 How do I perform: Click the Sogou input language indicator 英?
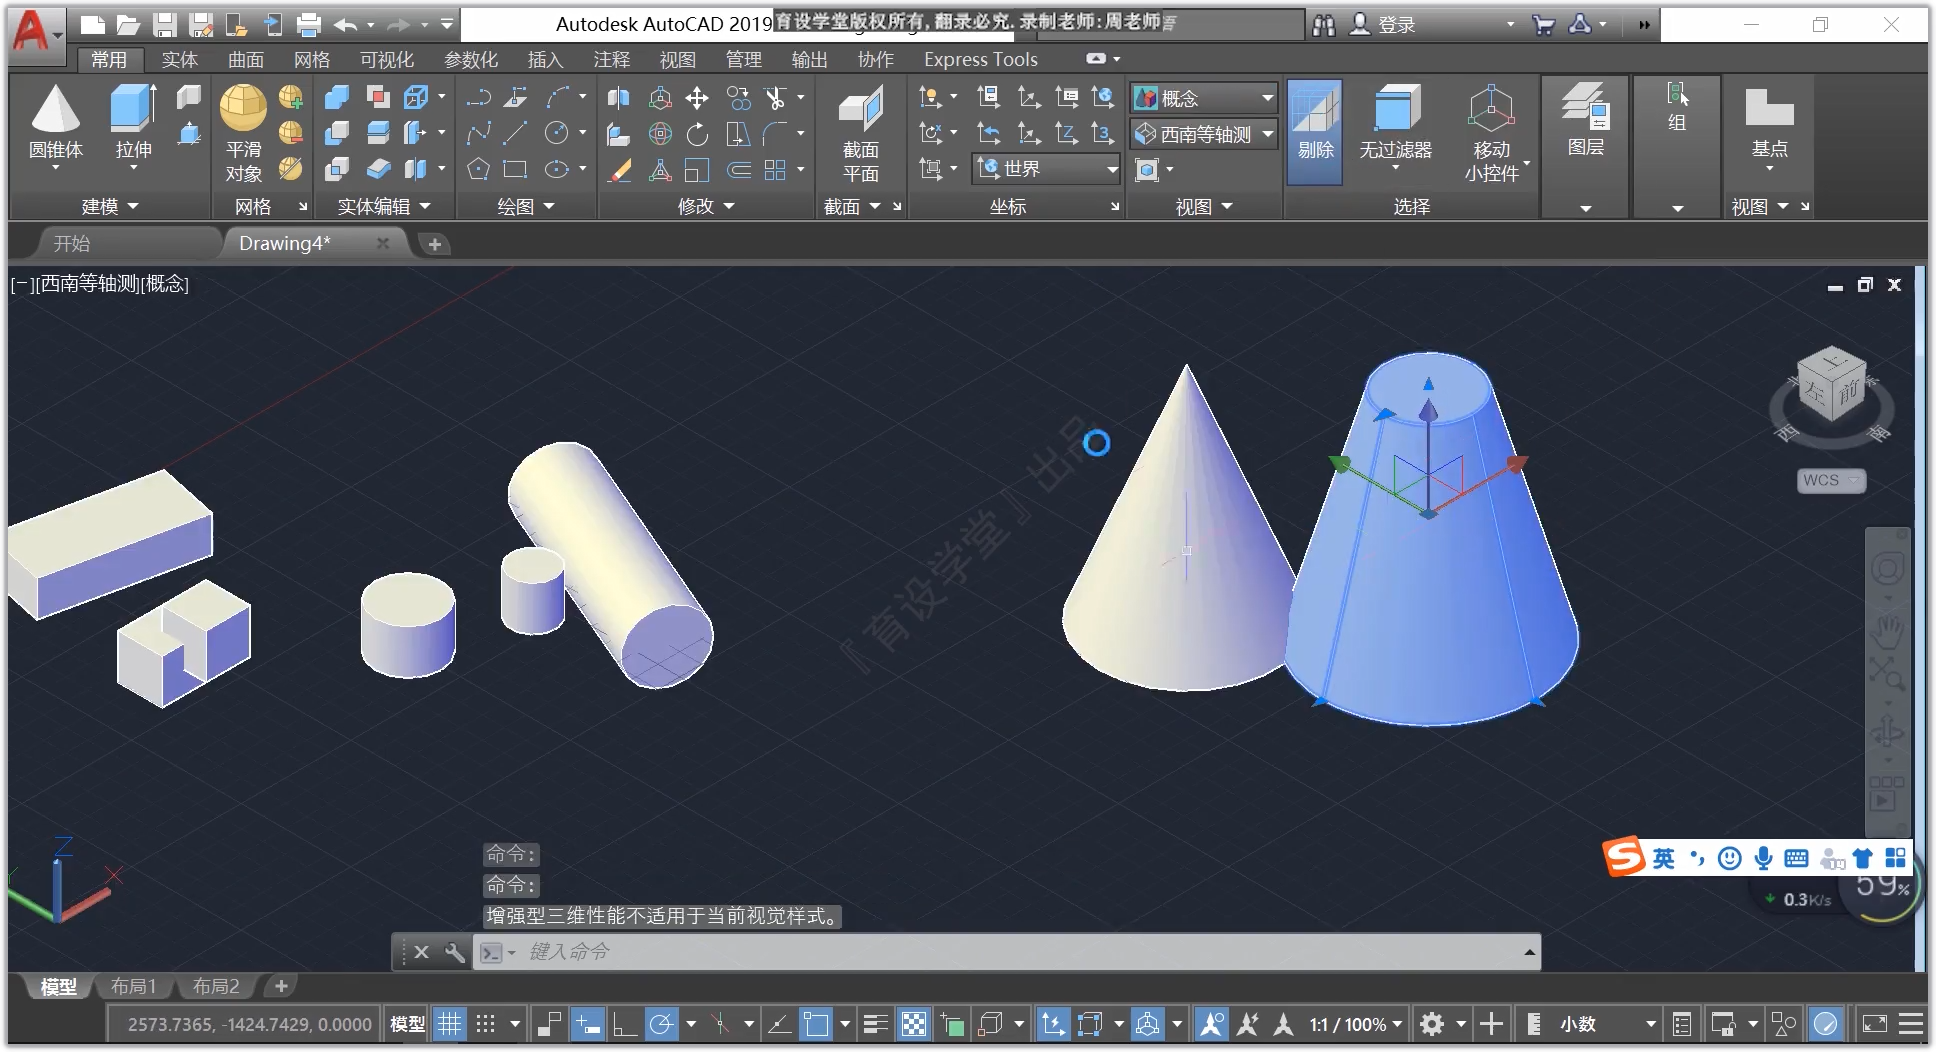[x=1664, y=858]
